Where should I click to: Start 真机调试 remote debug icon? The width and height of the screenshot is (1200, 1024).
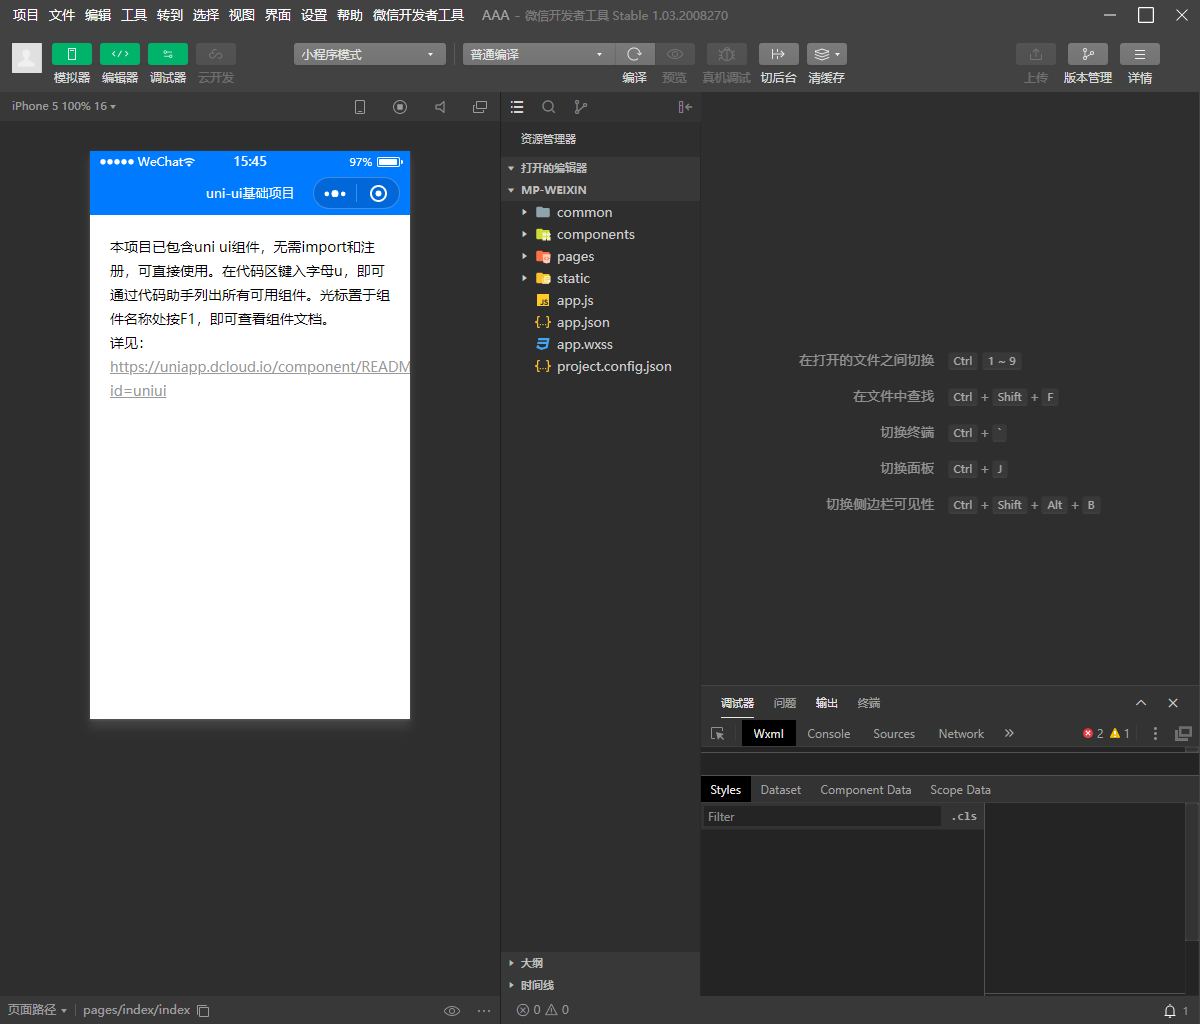(x=727, y=54)
